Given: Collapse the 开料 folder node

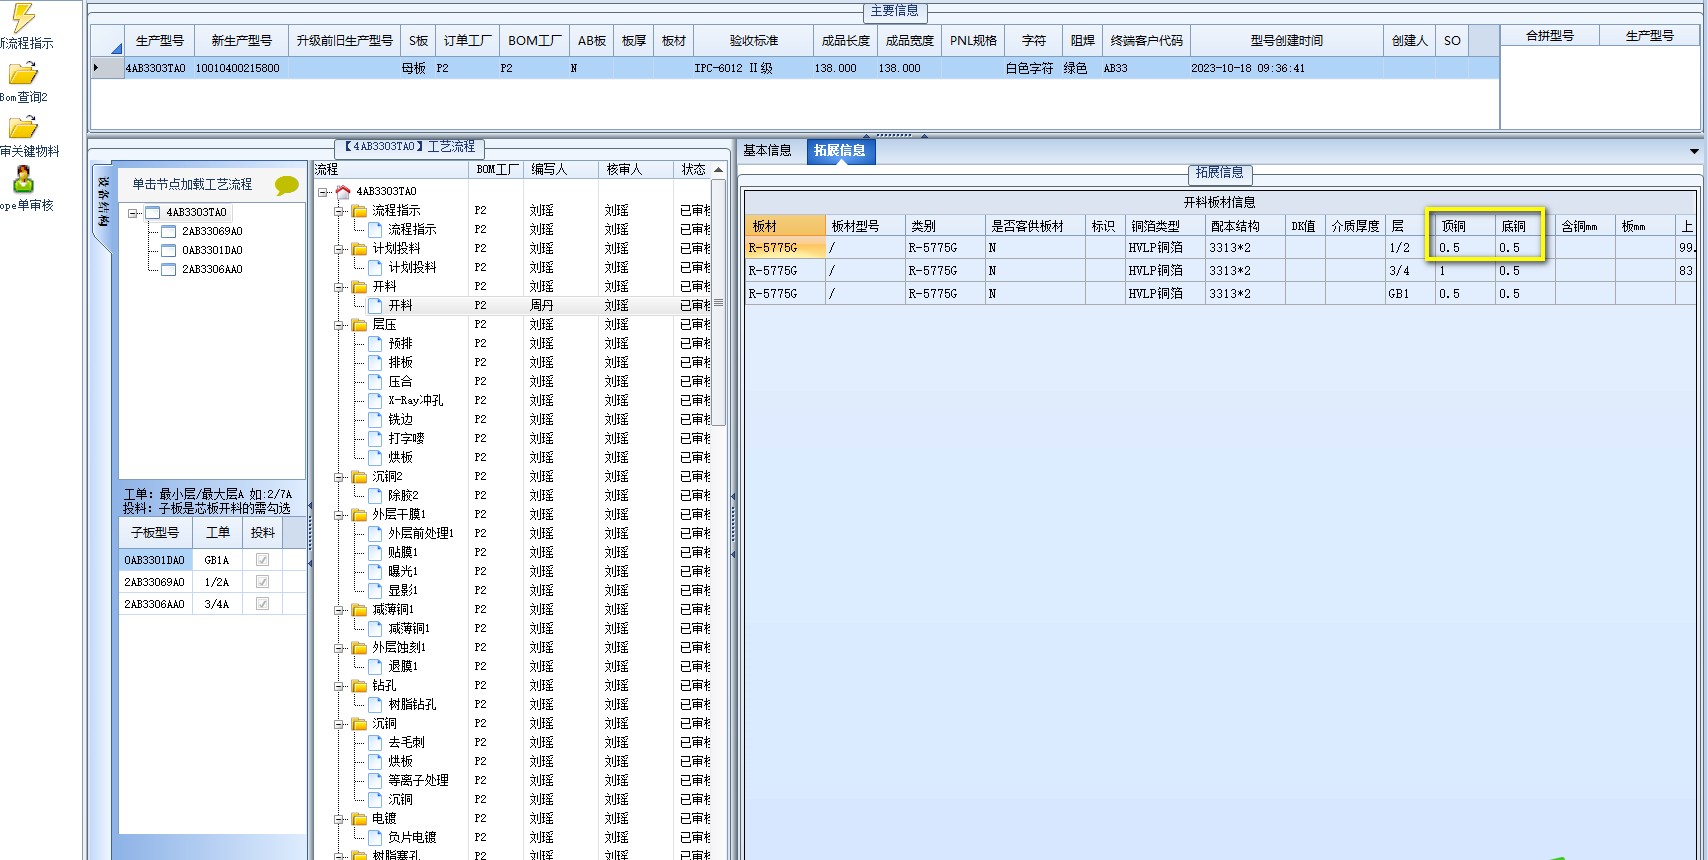Looking at the screenshot, I should (x=339, y=287).
